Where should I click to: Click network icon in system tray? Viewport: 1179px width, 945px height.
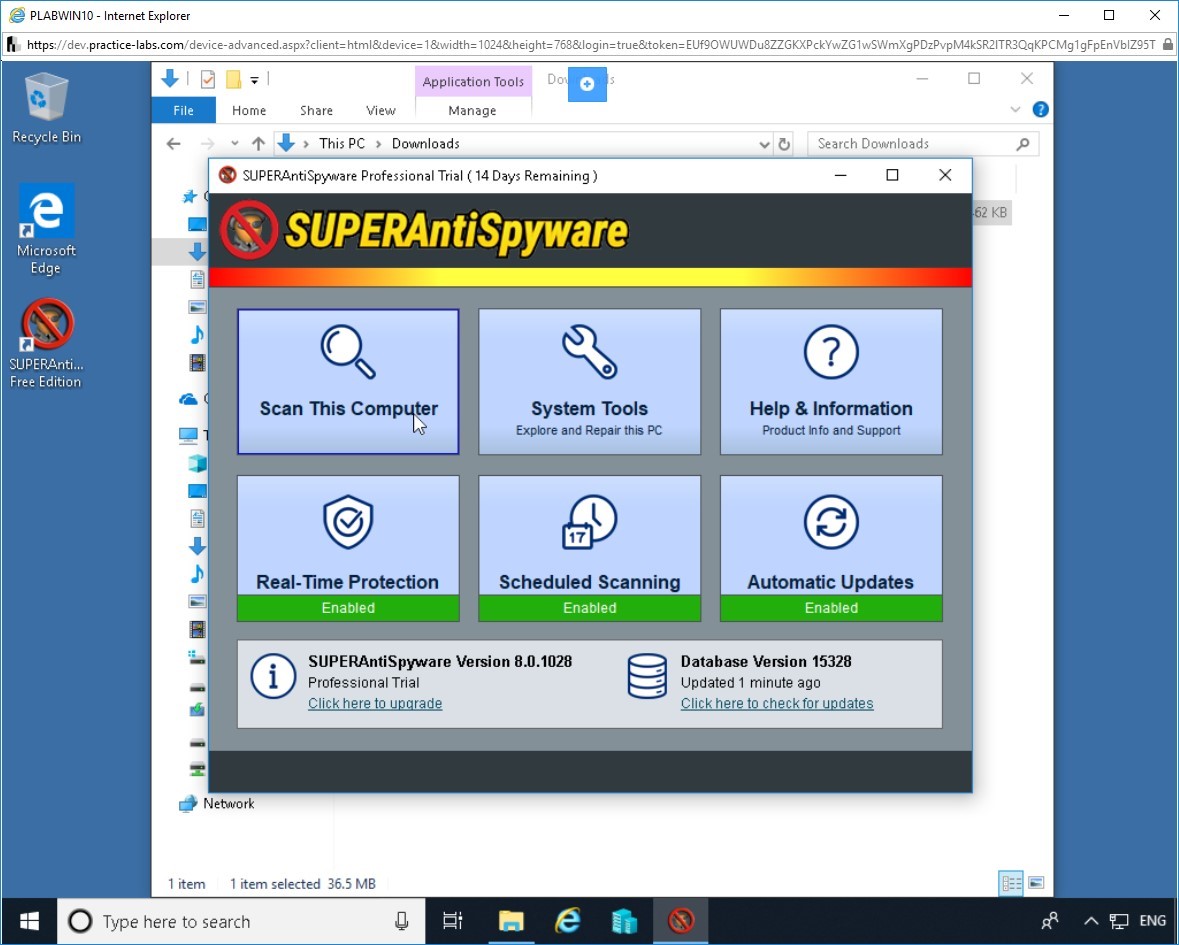[x=1119, y=921]
